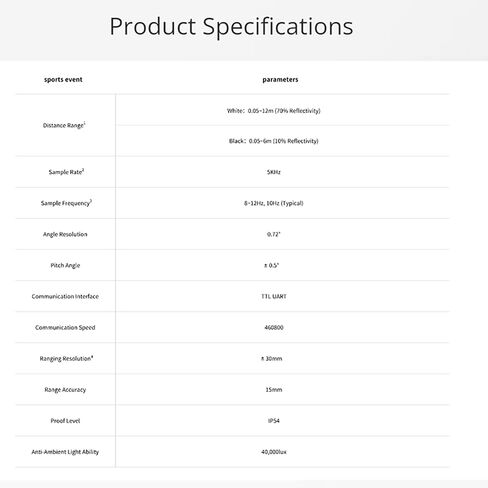
Task: Click the 8-12Hz, 10Hz (Typical) value
Action: tap(273, 203)
